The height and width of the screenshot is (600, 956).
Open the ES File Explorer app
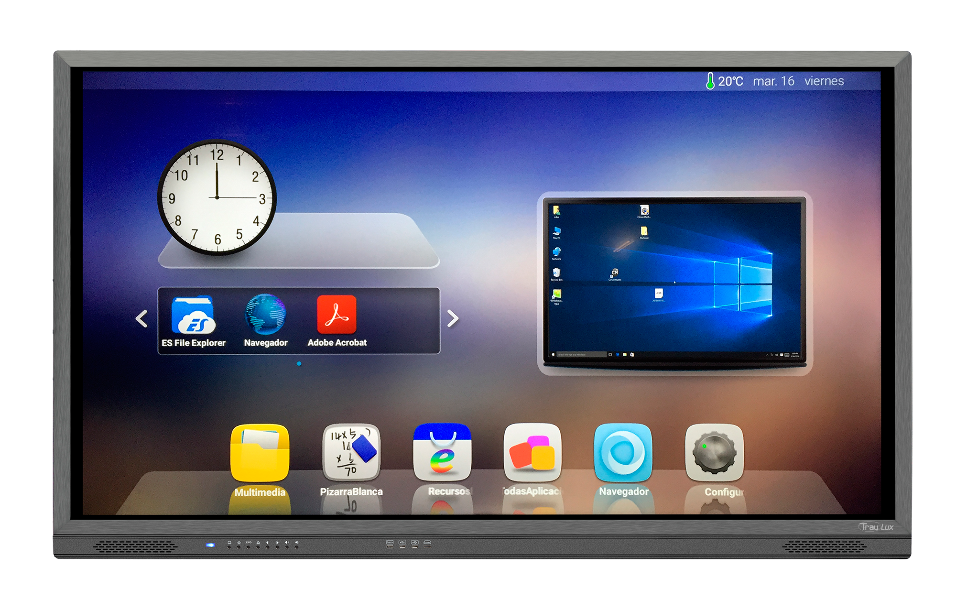click(193, 316)
